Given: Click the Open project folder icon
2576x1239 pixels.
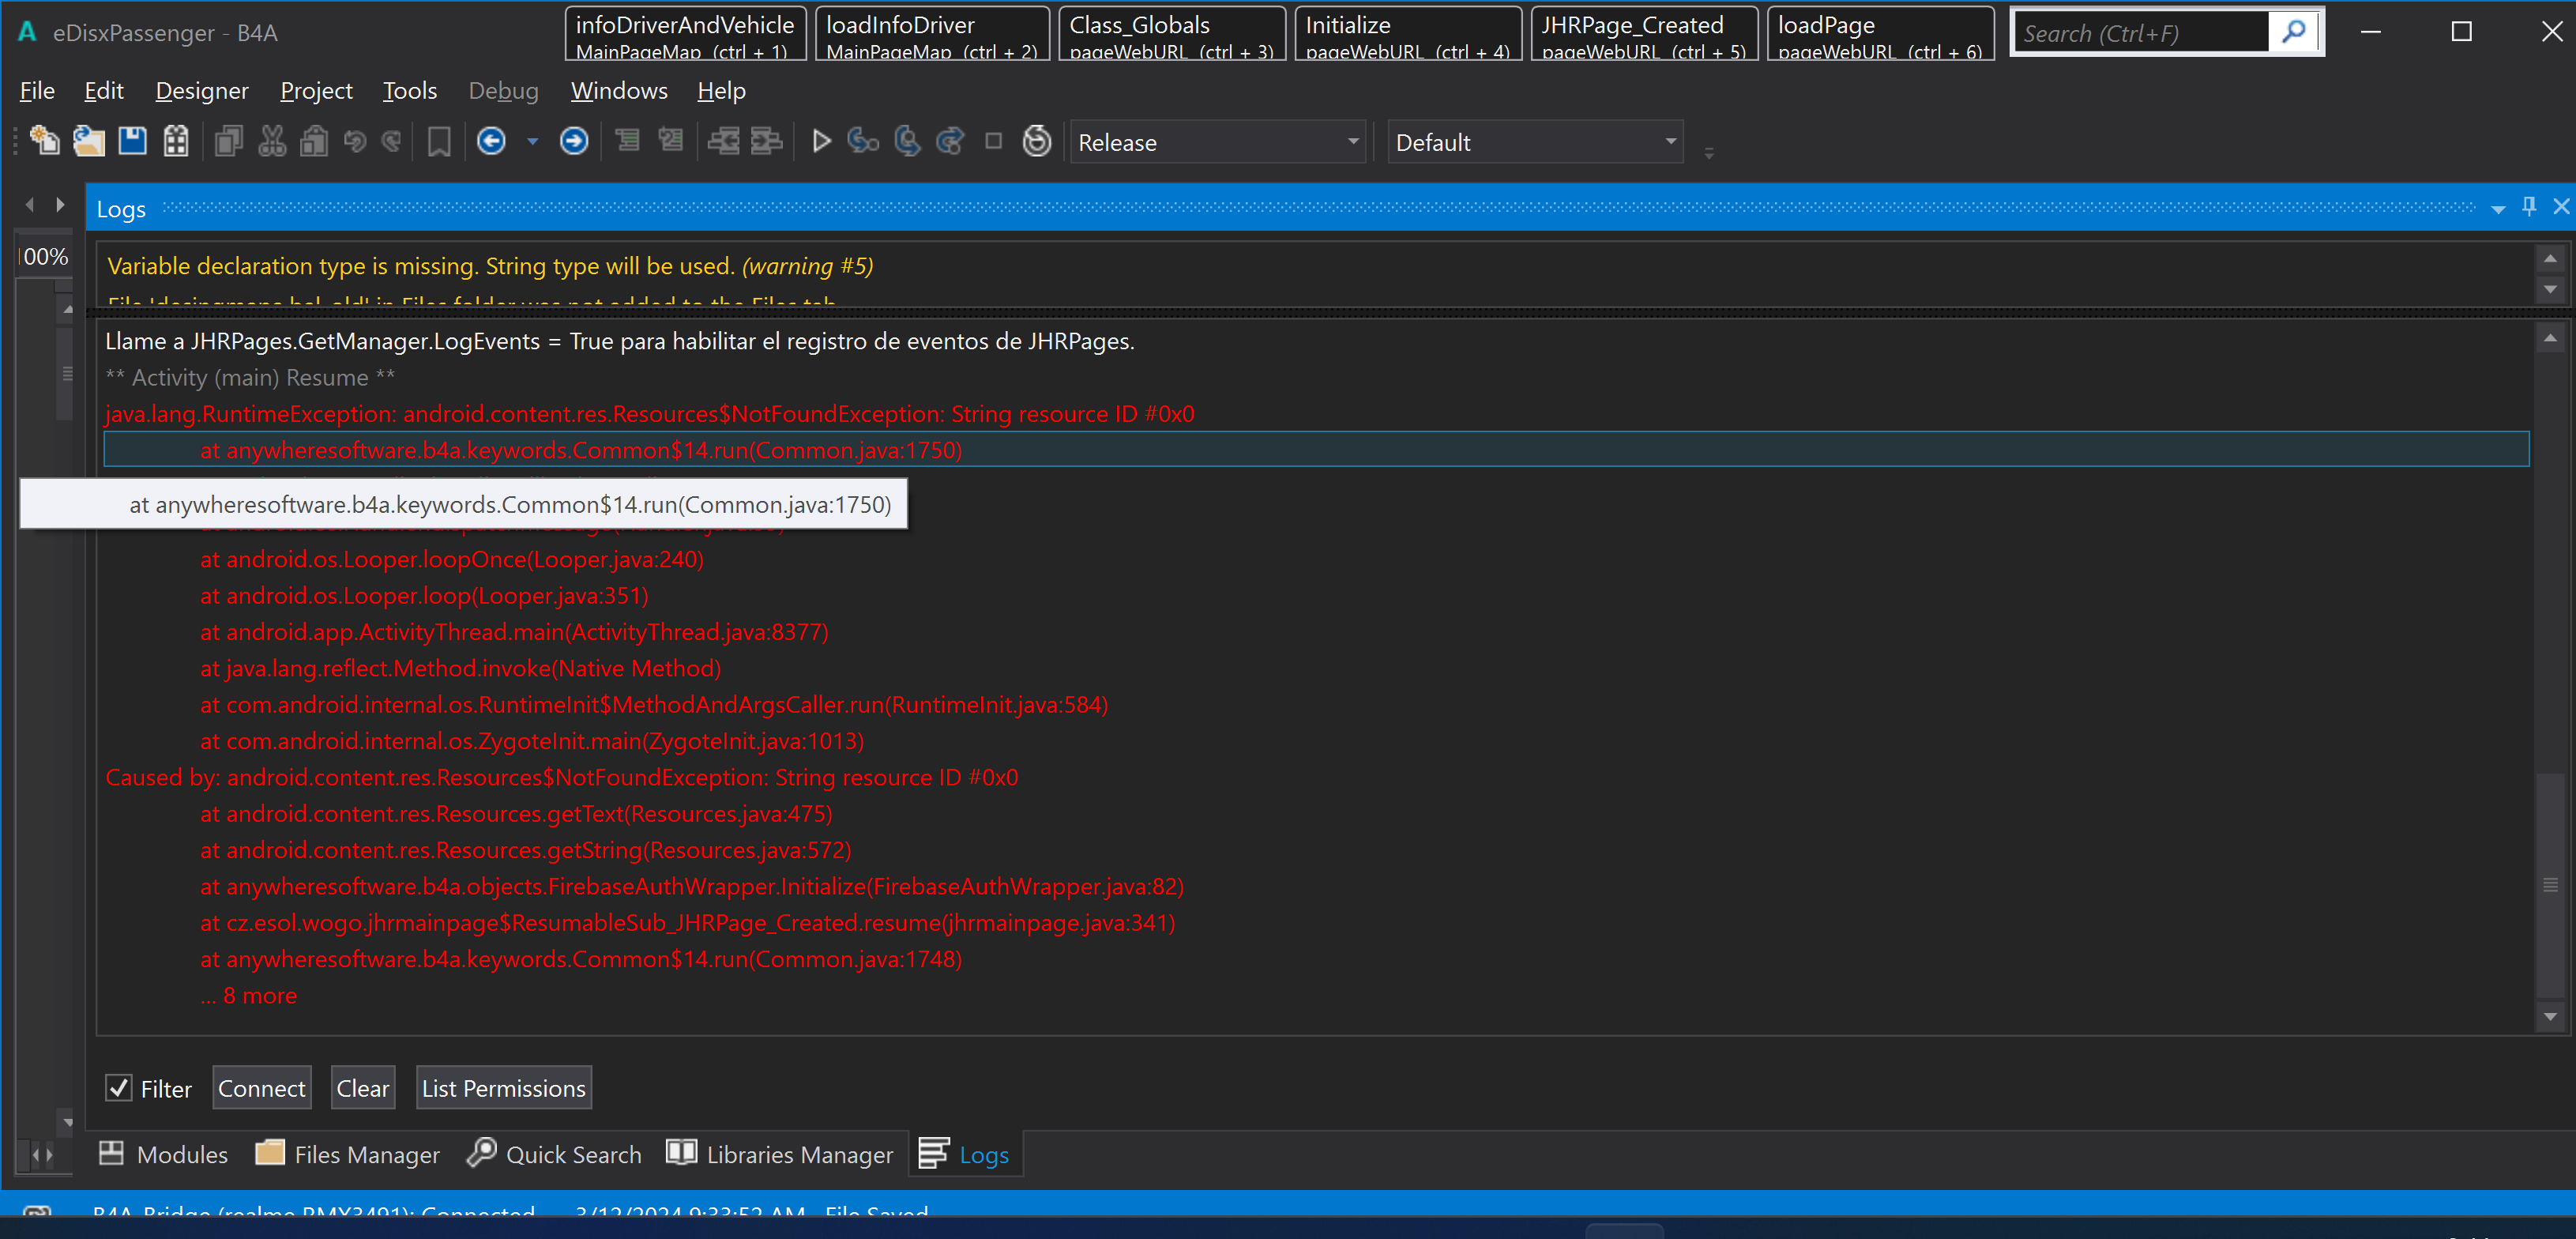Looking at the screenshot, I should [89, 141].
